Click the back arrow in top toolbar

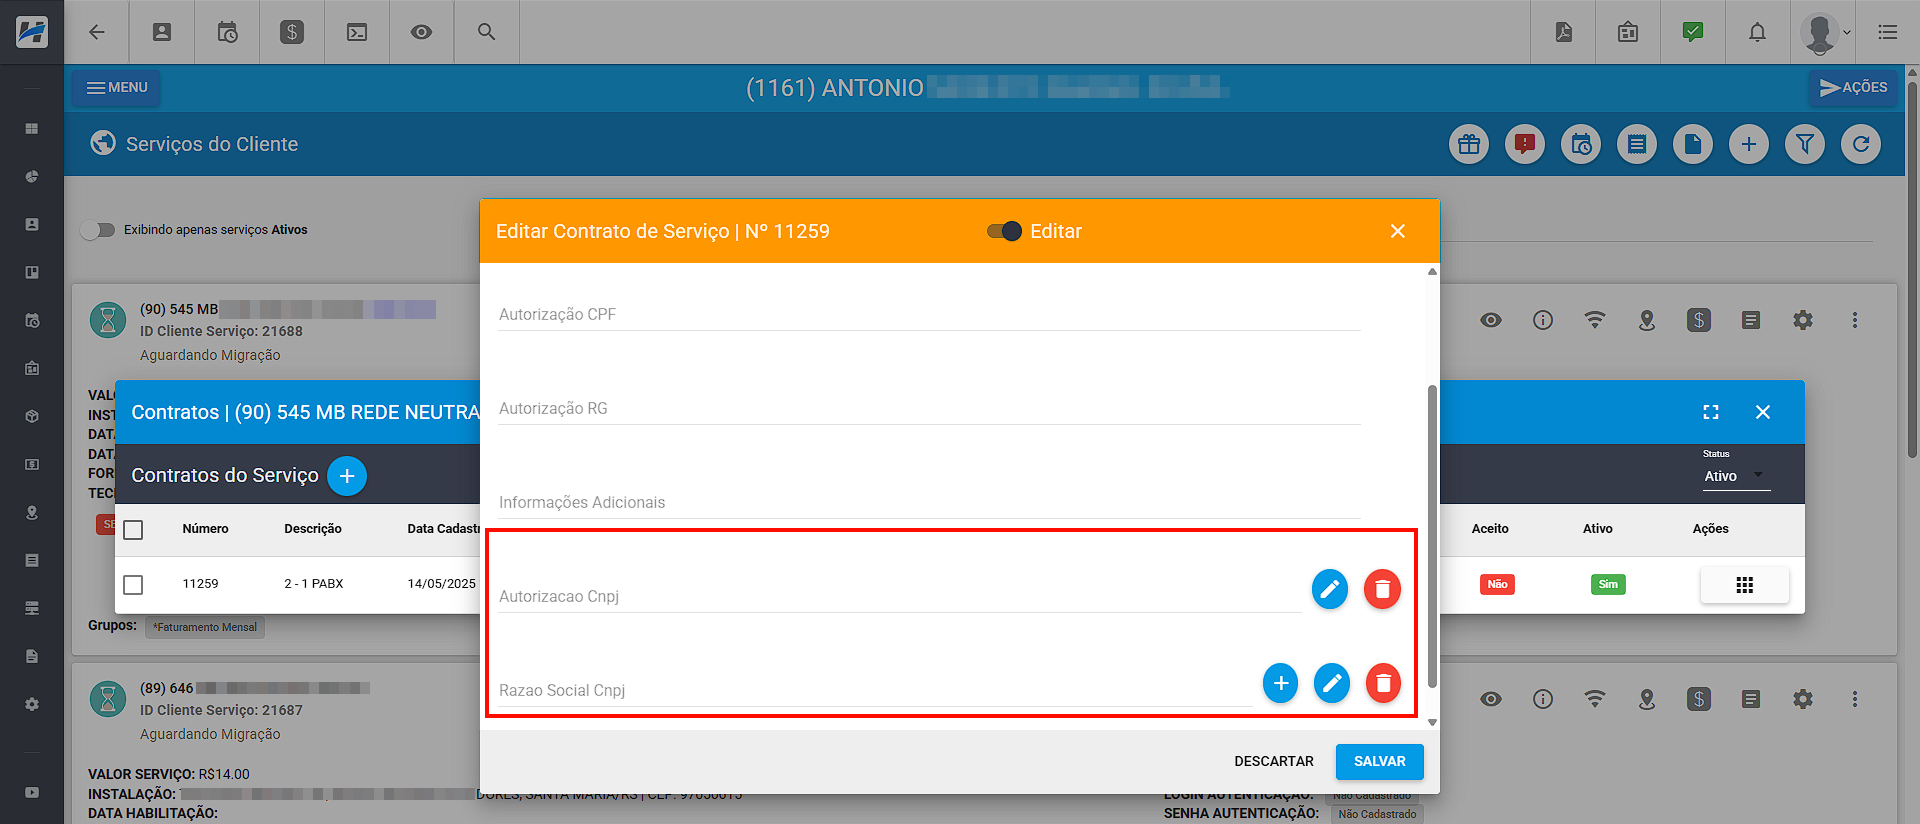coord(97,32)
